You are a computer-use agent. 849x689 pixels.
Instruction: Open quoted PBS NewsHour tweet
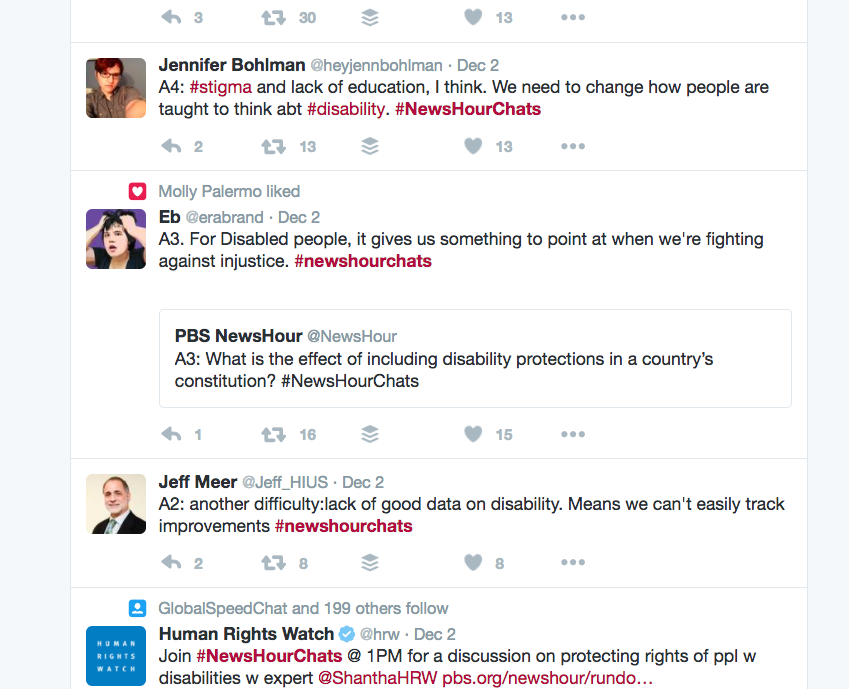(475, 358)
